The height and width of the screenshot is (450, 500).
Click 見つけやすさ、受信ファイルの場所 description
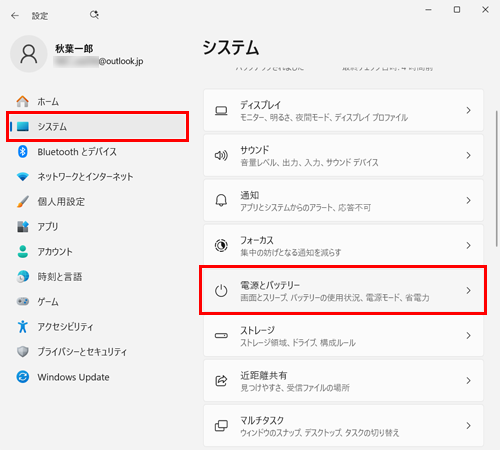tap(295, 388)
